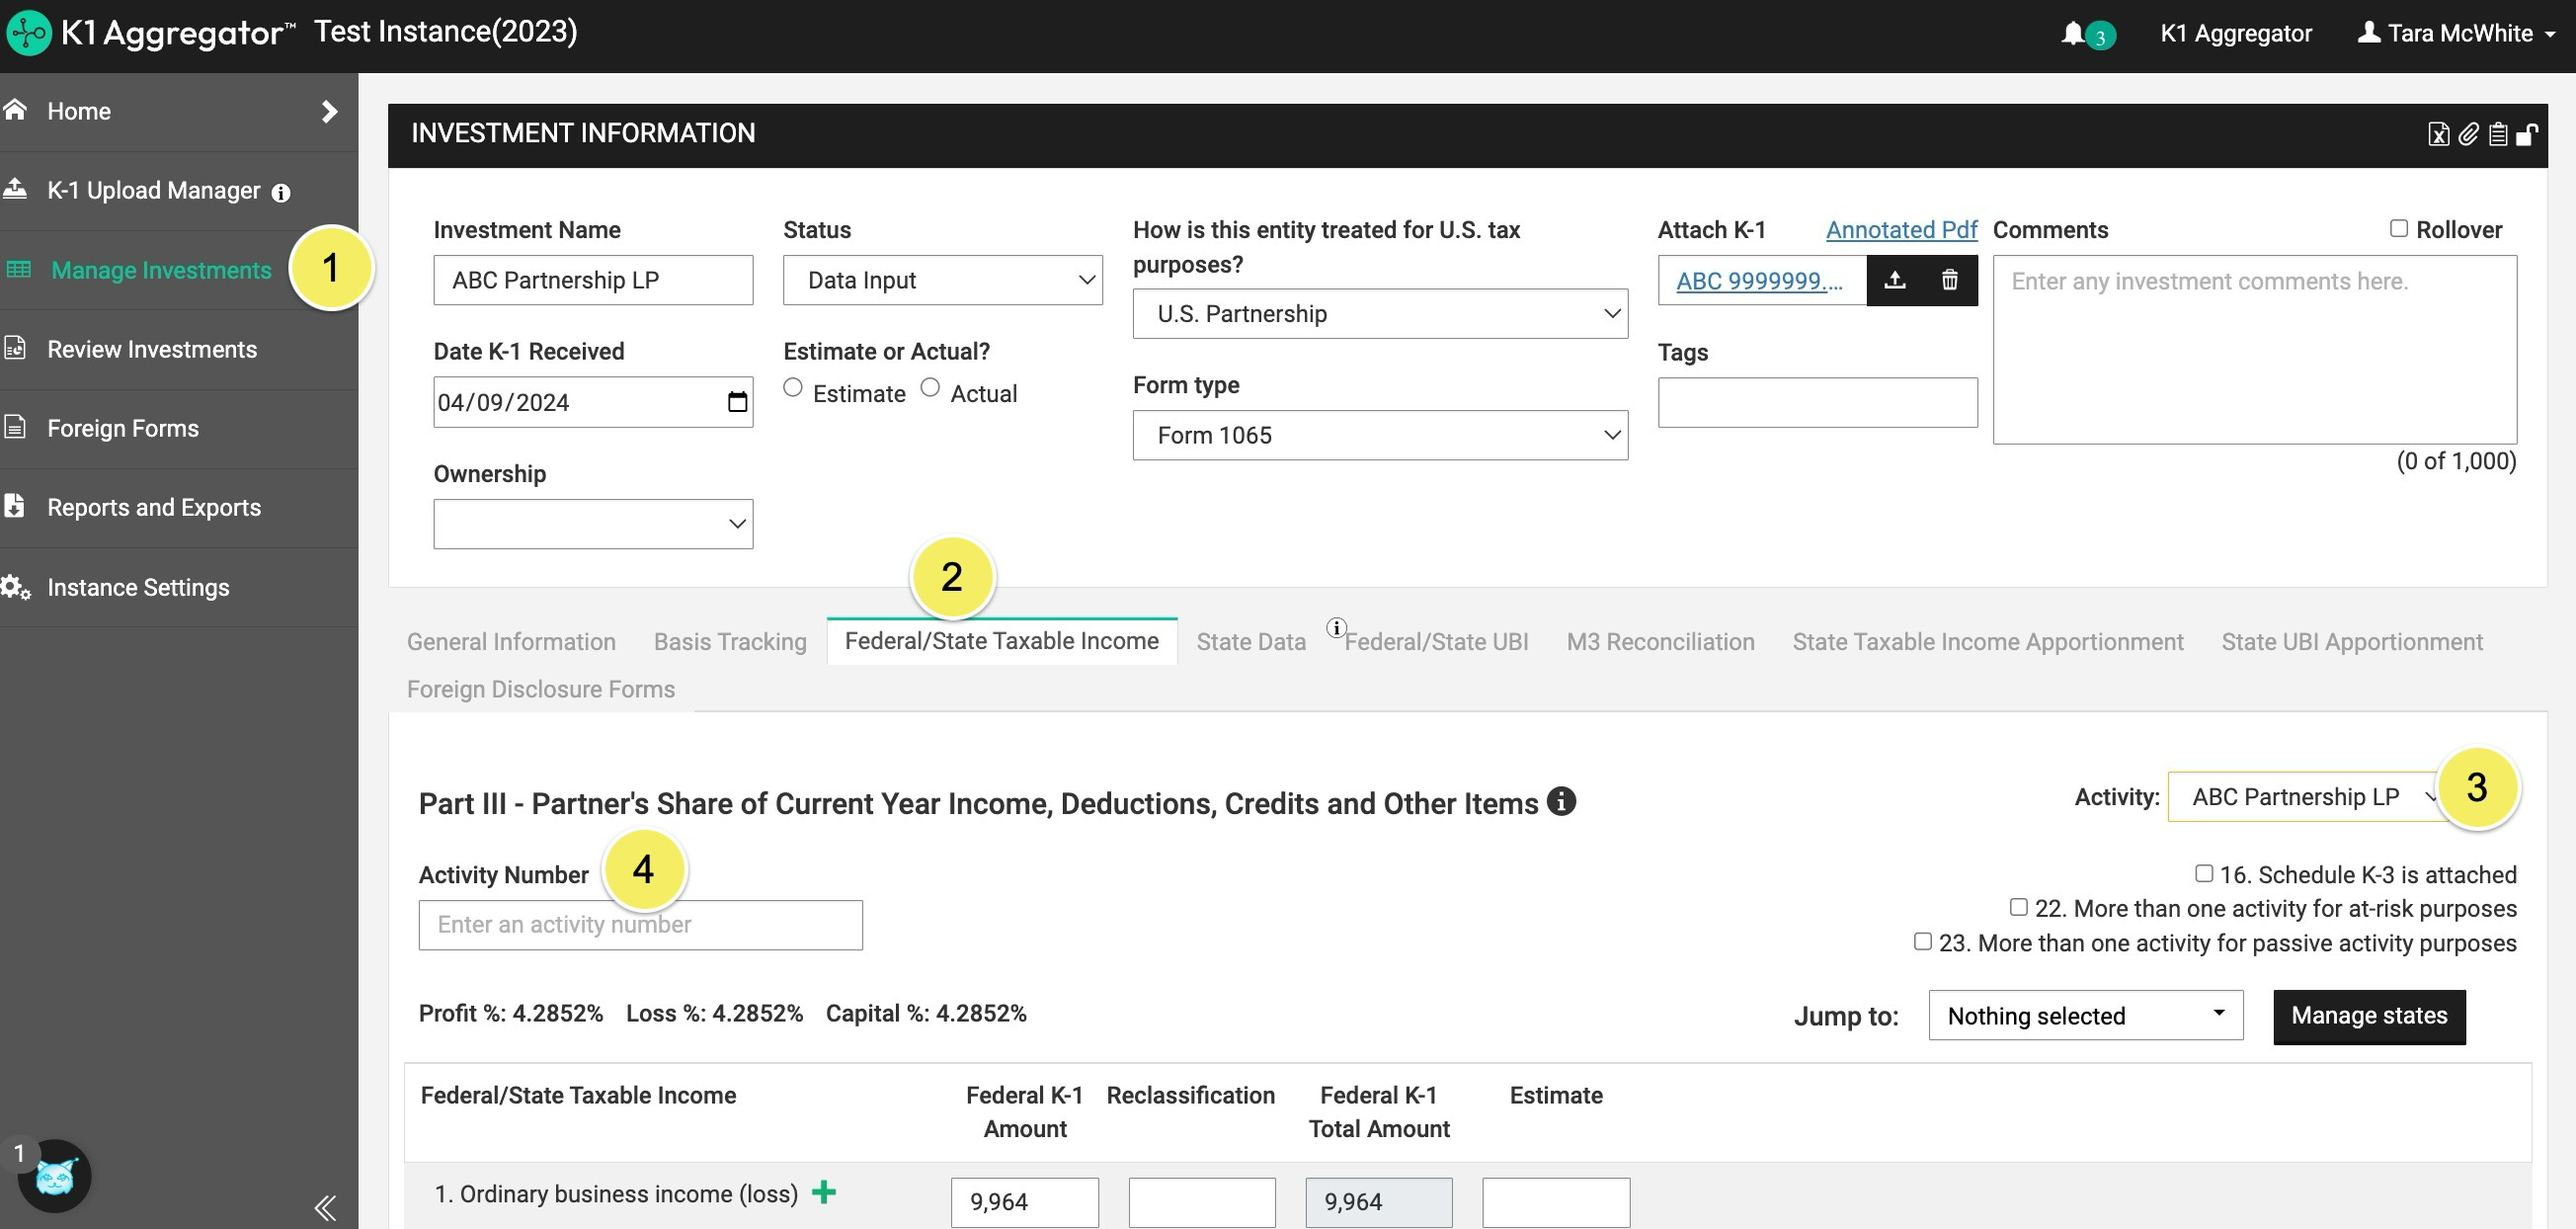The image size is (2576, 1229).
Task: Click the green plus beside Ordinary business income
Action: 823,1192
